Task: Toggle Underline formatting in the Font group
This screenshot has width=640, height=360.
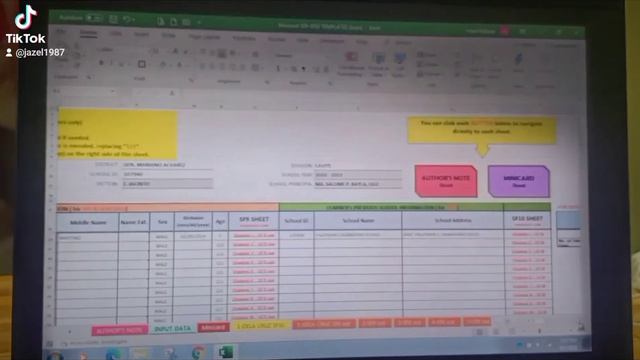Action: click(121, 64)
